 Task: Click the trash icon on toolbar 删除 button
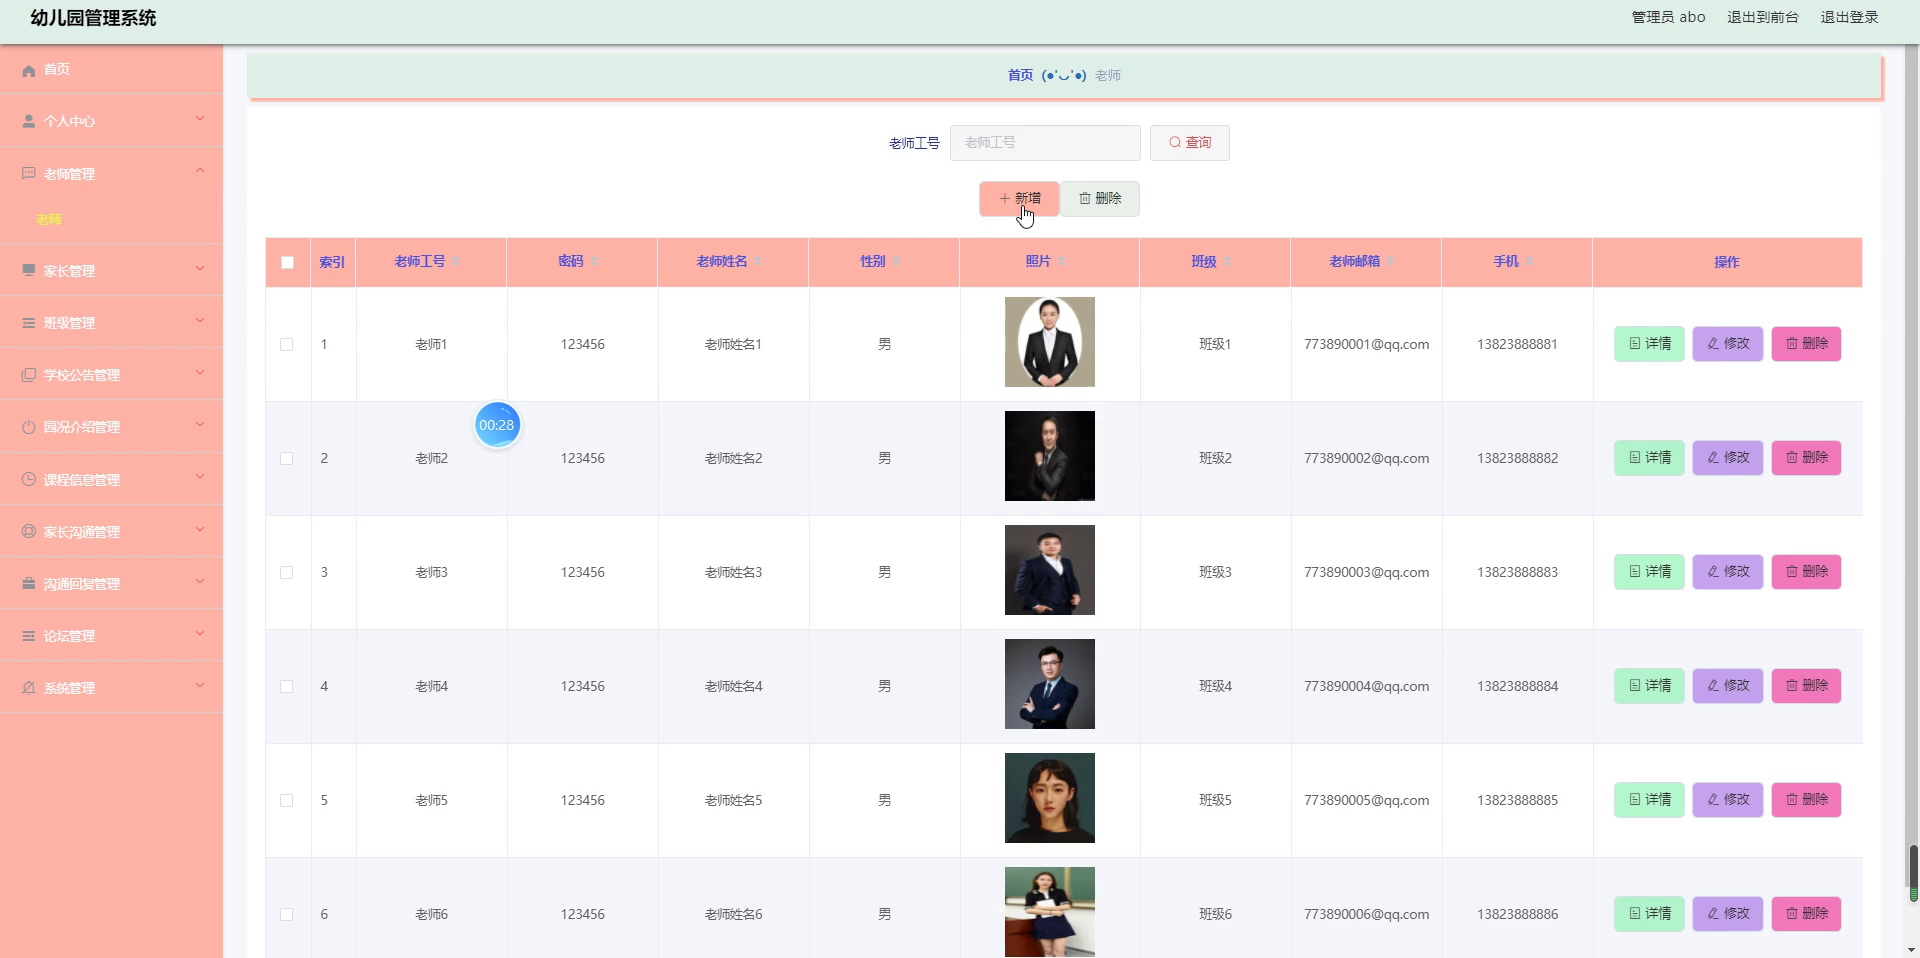[x=1085, y=198]
